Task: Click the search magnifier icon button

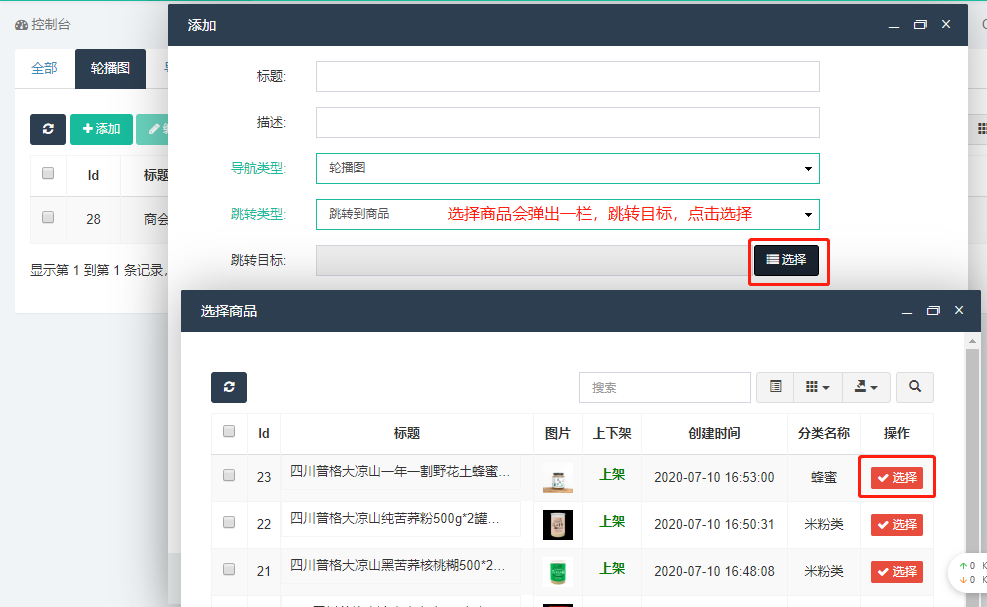Action: (915, 387)
